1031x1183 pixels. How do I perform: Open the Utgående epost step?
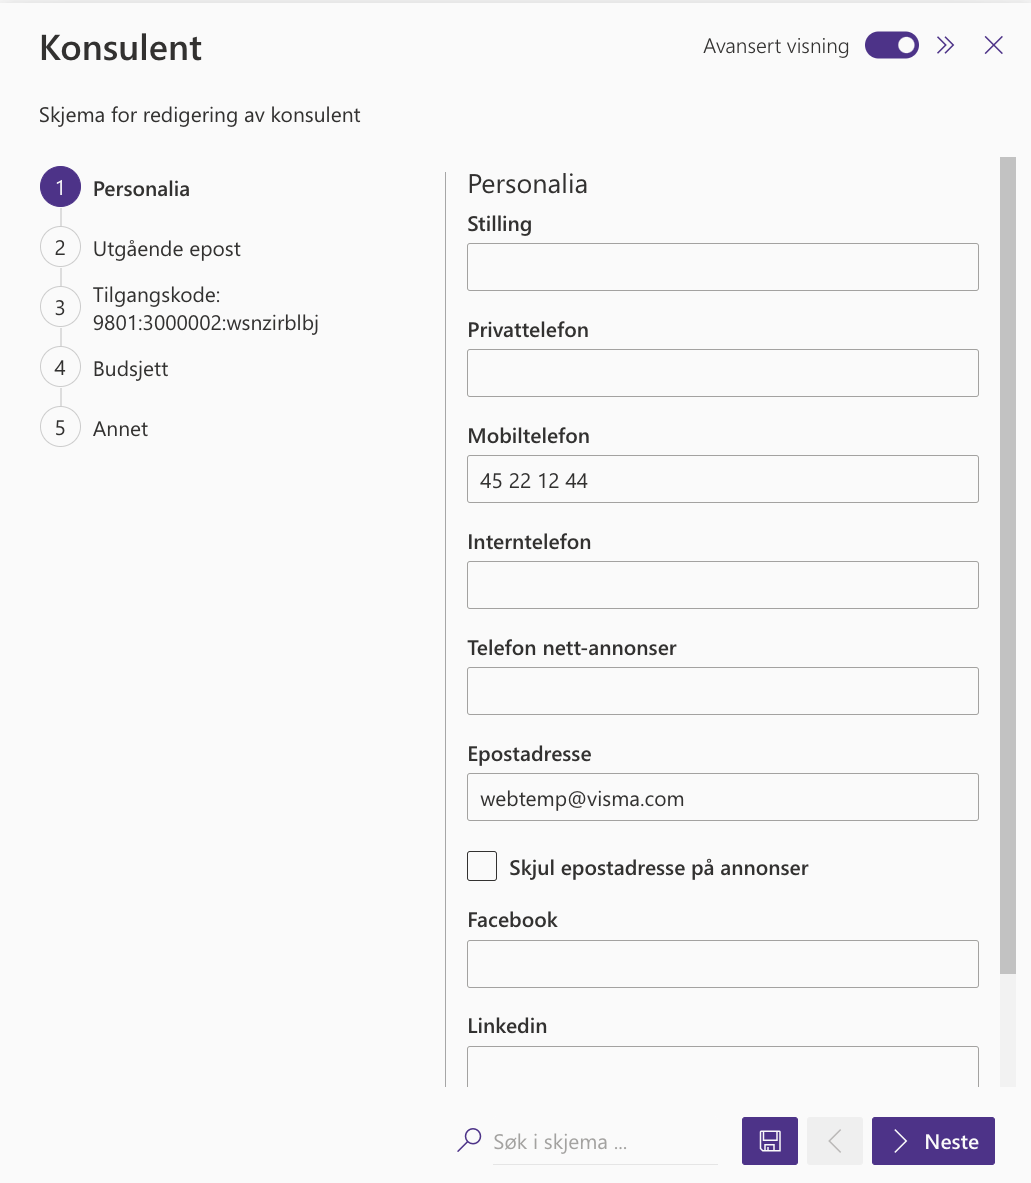tap(167, 249)
